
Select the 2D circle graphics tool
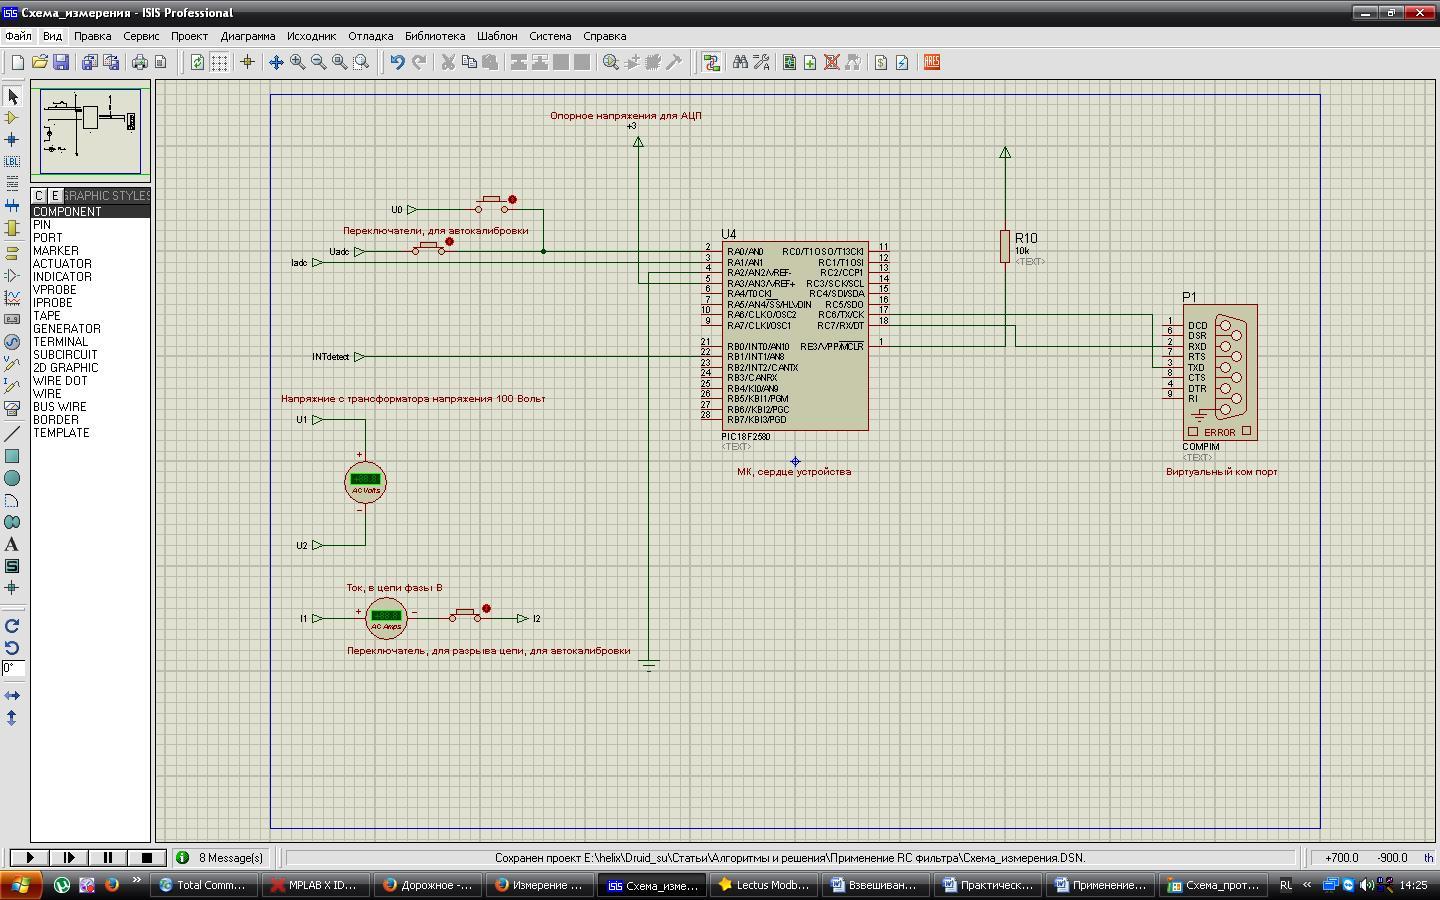pyautogui.click(x=12, y=478)
